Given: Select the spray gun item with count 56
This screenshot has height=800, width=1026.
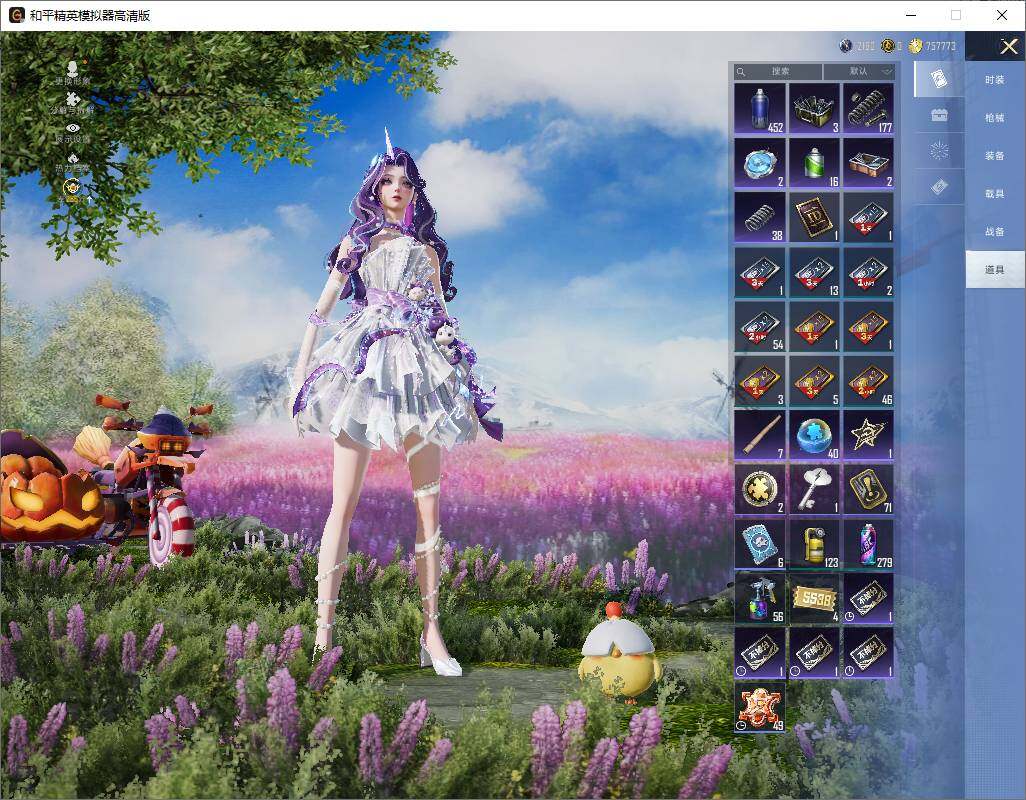Looking at the screenshot, I should tap(760, 599).
